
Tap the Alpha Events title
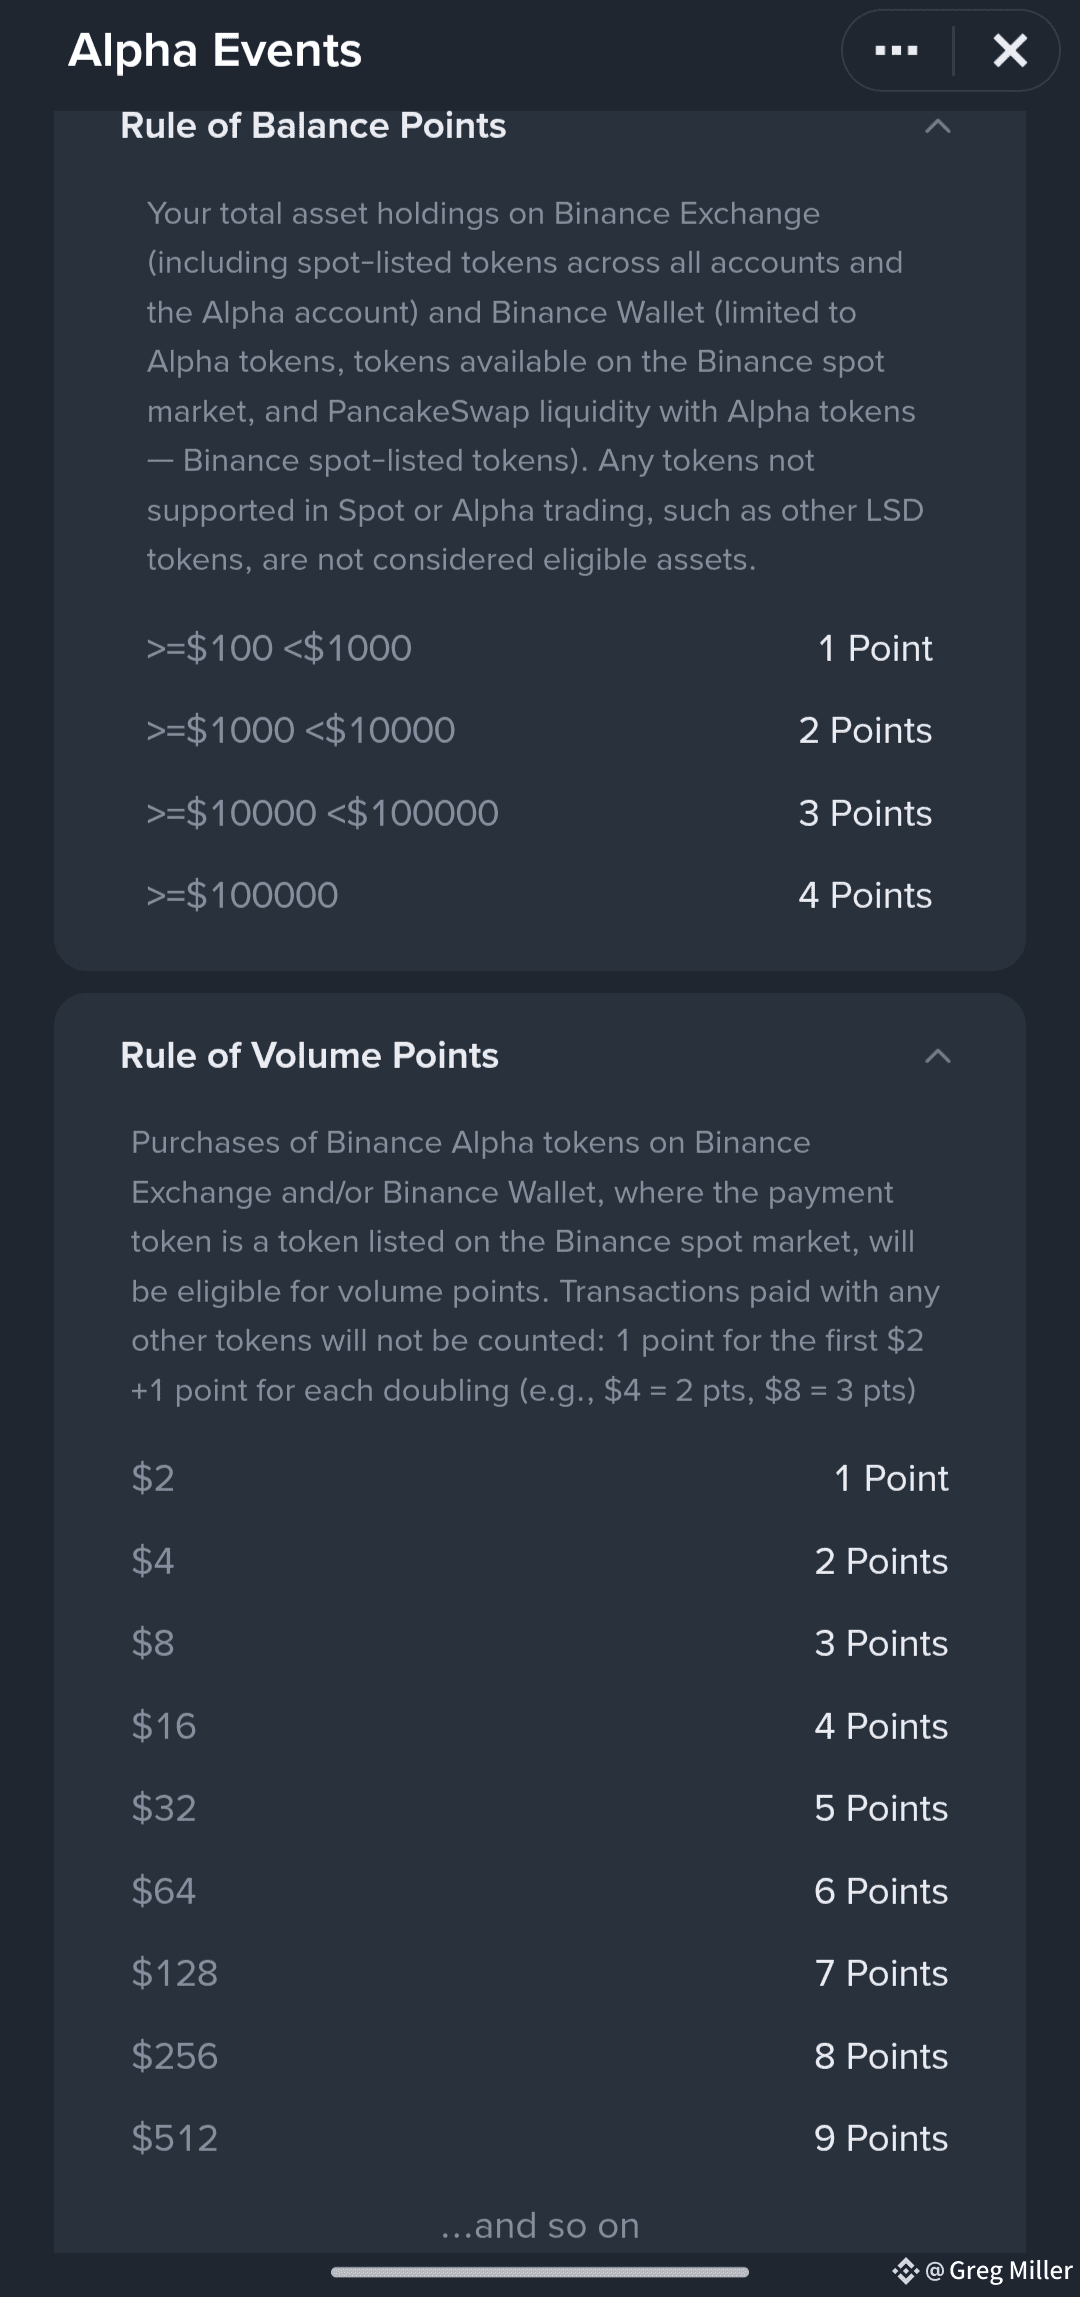(x=214, y=50)
